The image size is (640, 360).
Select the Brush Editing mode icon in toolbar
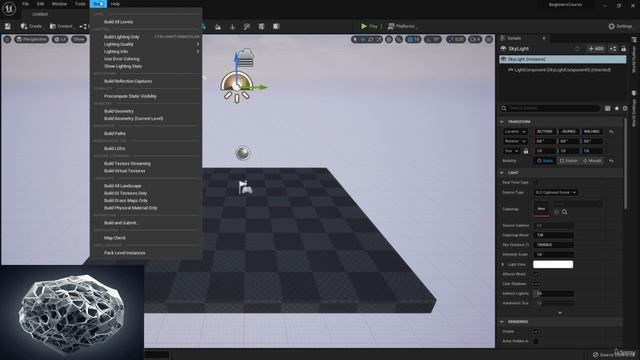[x=276, y=27]
